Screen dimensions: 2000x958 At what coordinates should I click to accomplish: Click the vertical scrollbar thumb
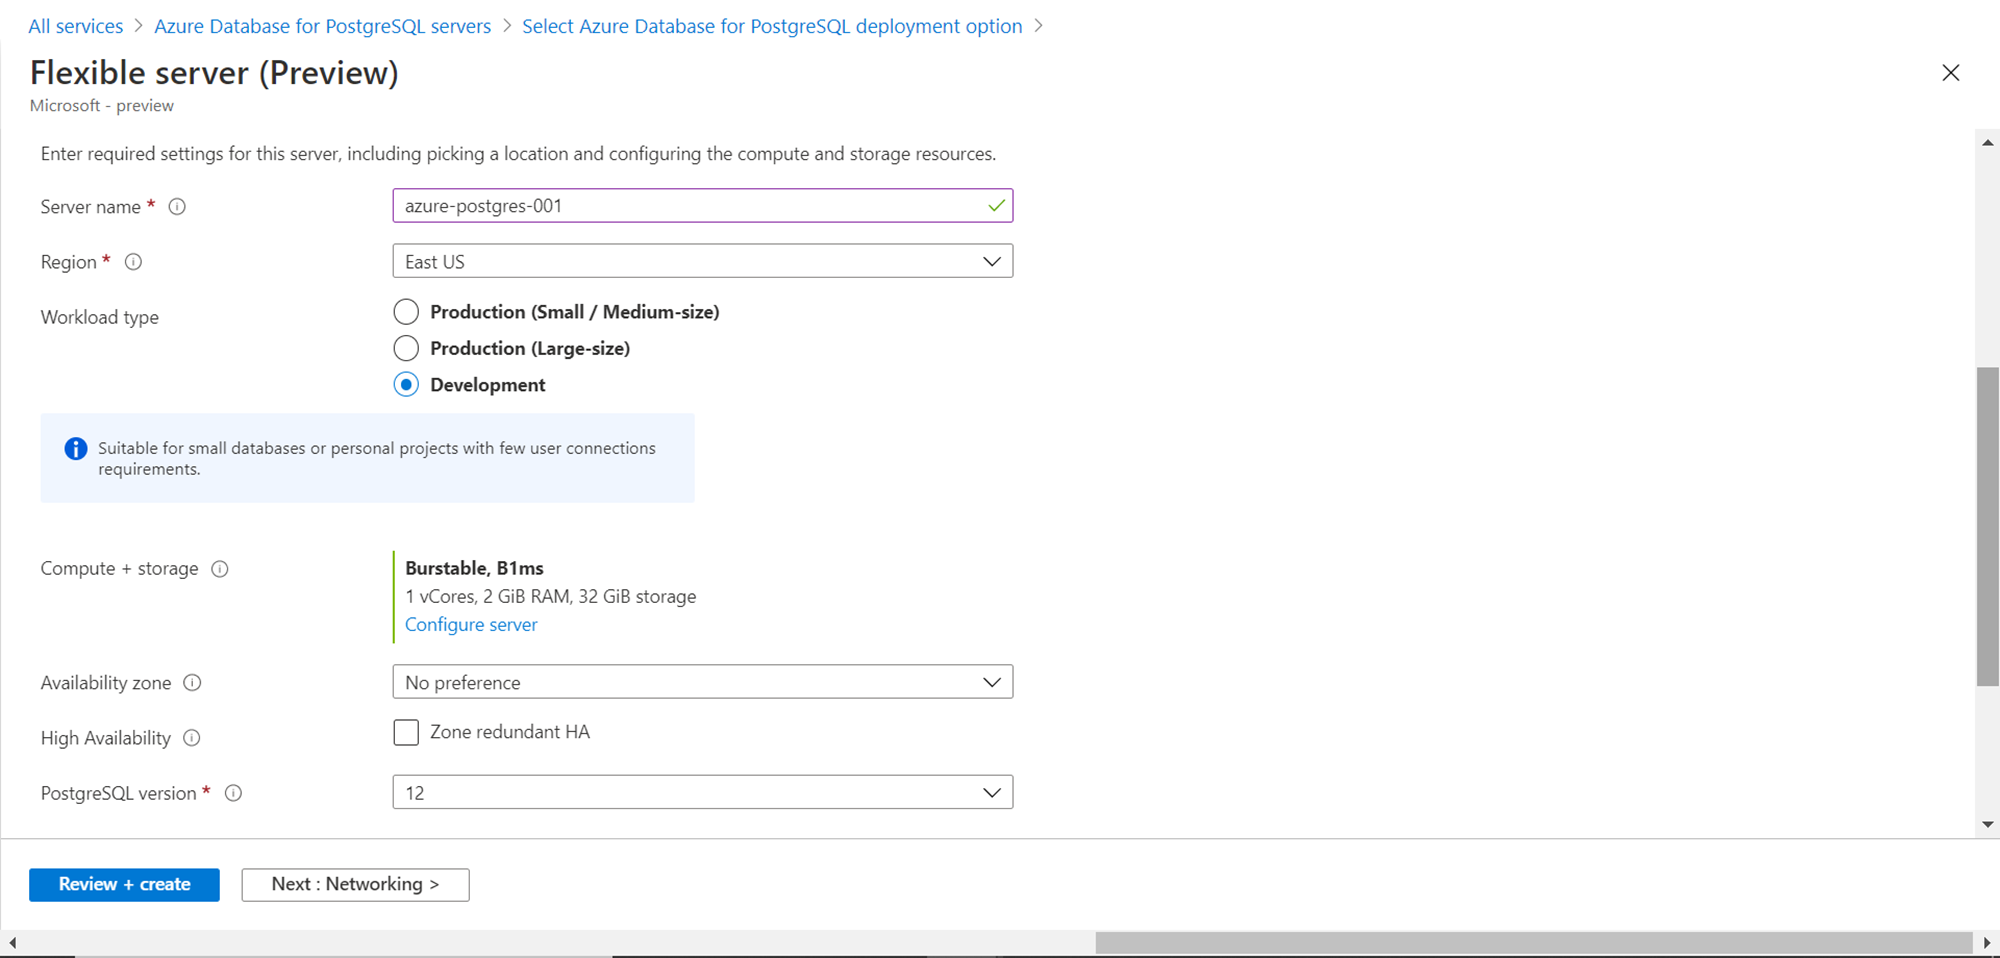coord(1987,526)
